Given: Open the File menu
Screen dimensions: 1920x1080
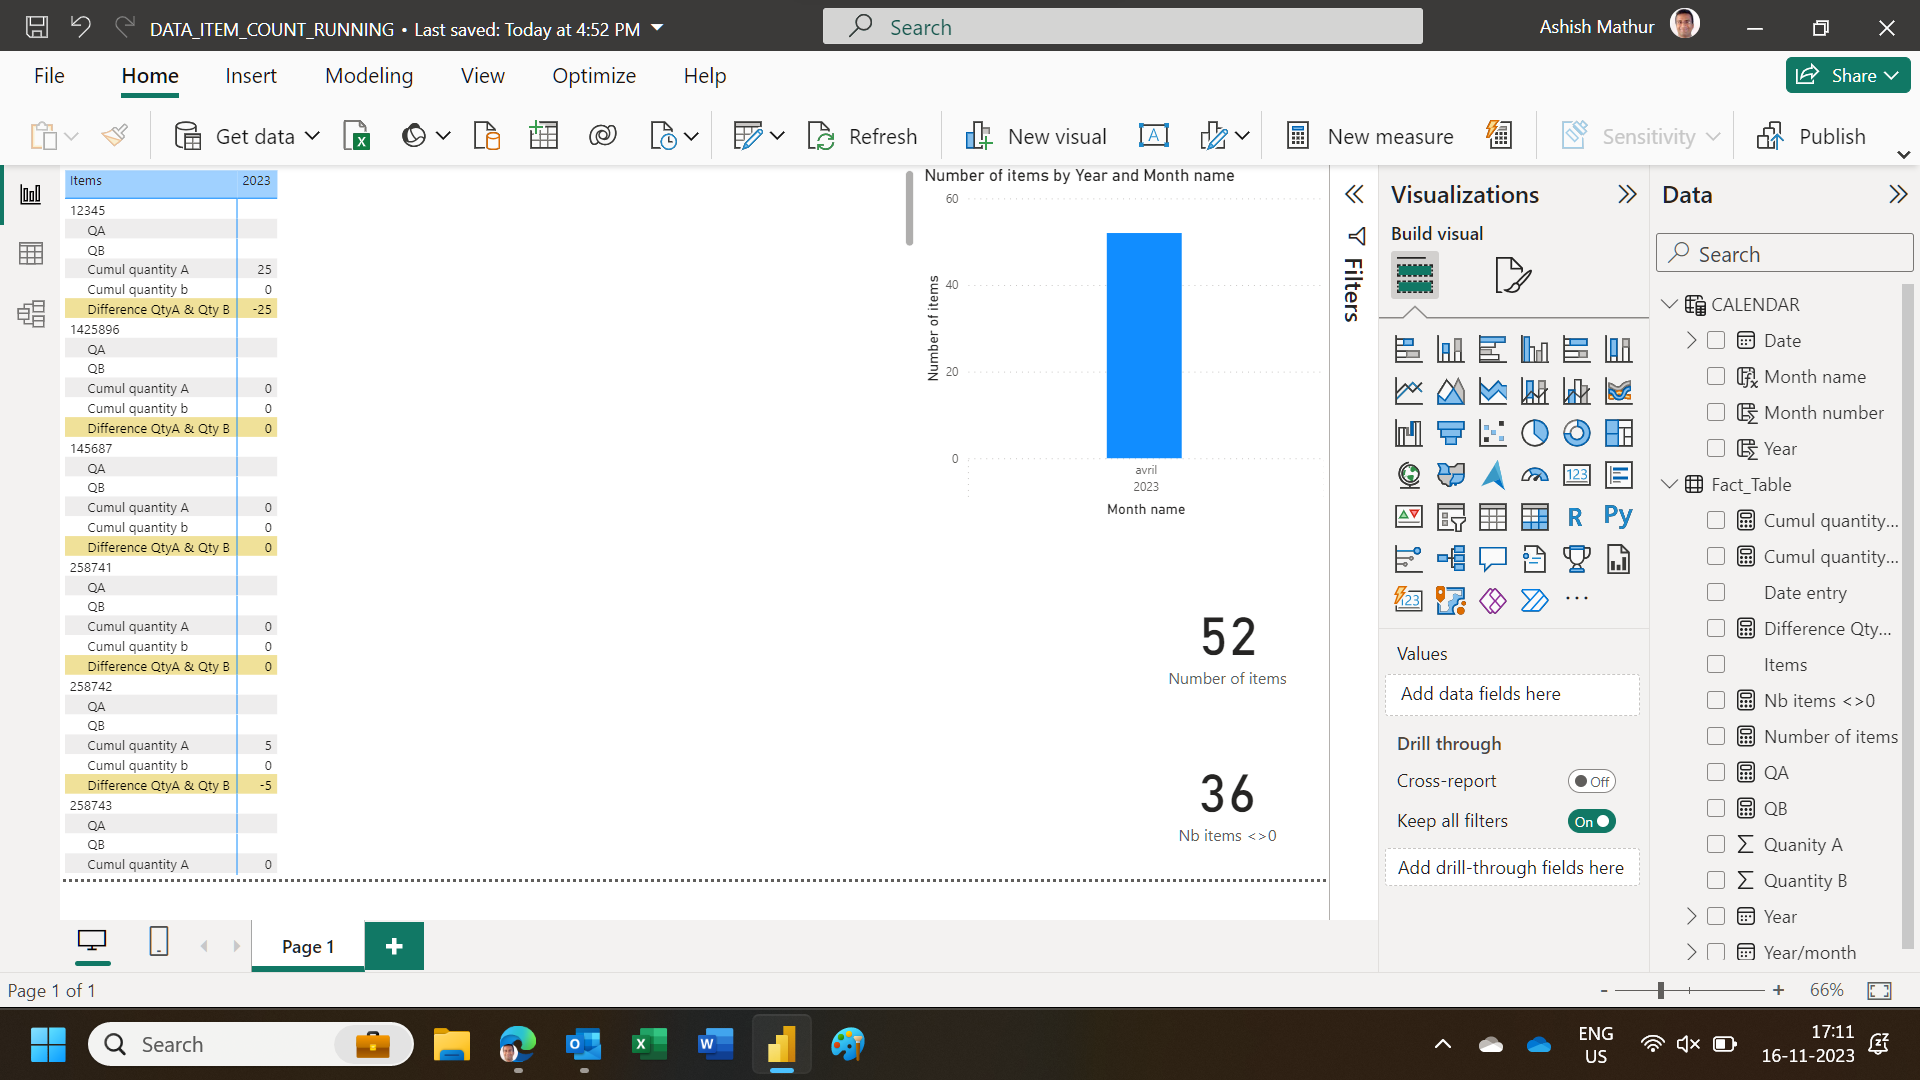Looking at the screenshot, I should [49, 76].
